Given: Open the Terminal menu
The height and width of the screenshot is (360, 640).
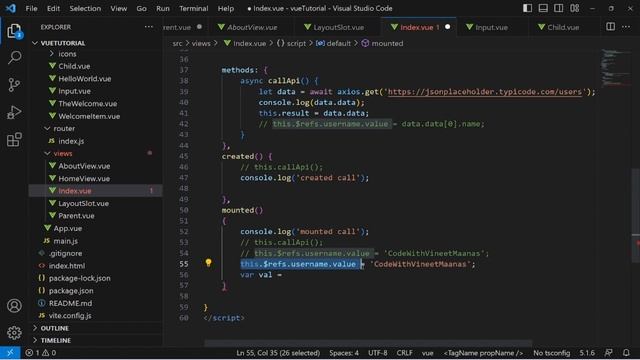Looking at the screenshot, I should pos(193,8).
